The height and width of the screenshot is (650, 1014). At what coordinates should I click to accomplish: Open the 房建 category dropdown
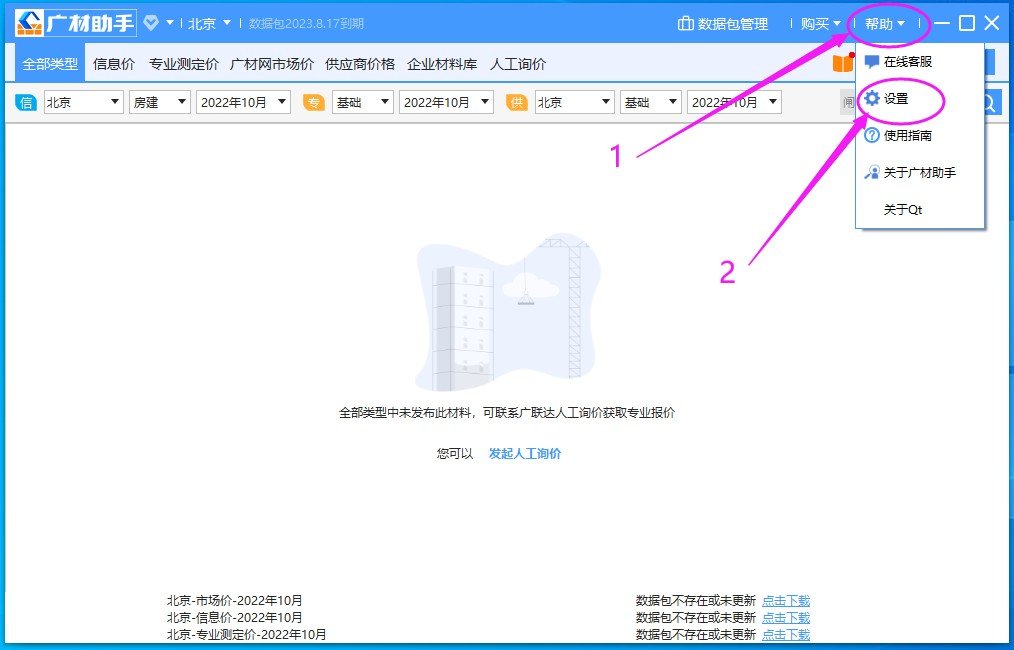159,101
